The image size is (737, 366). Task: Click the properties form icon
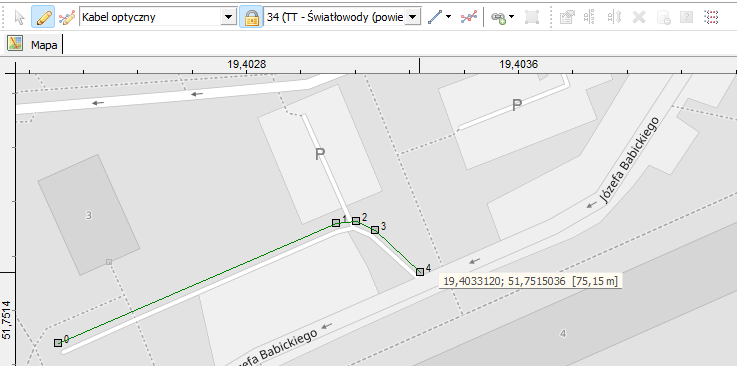[567, 18]
